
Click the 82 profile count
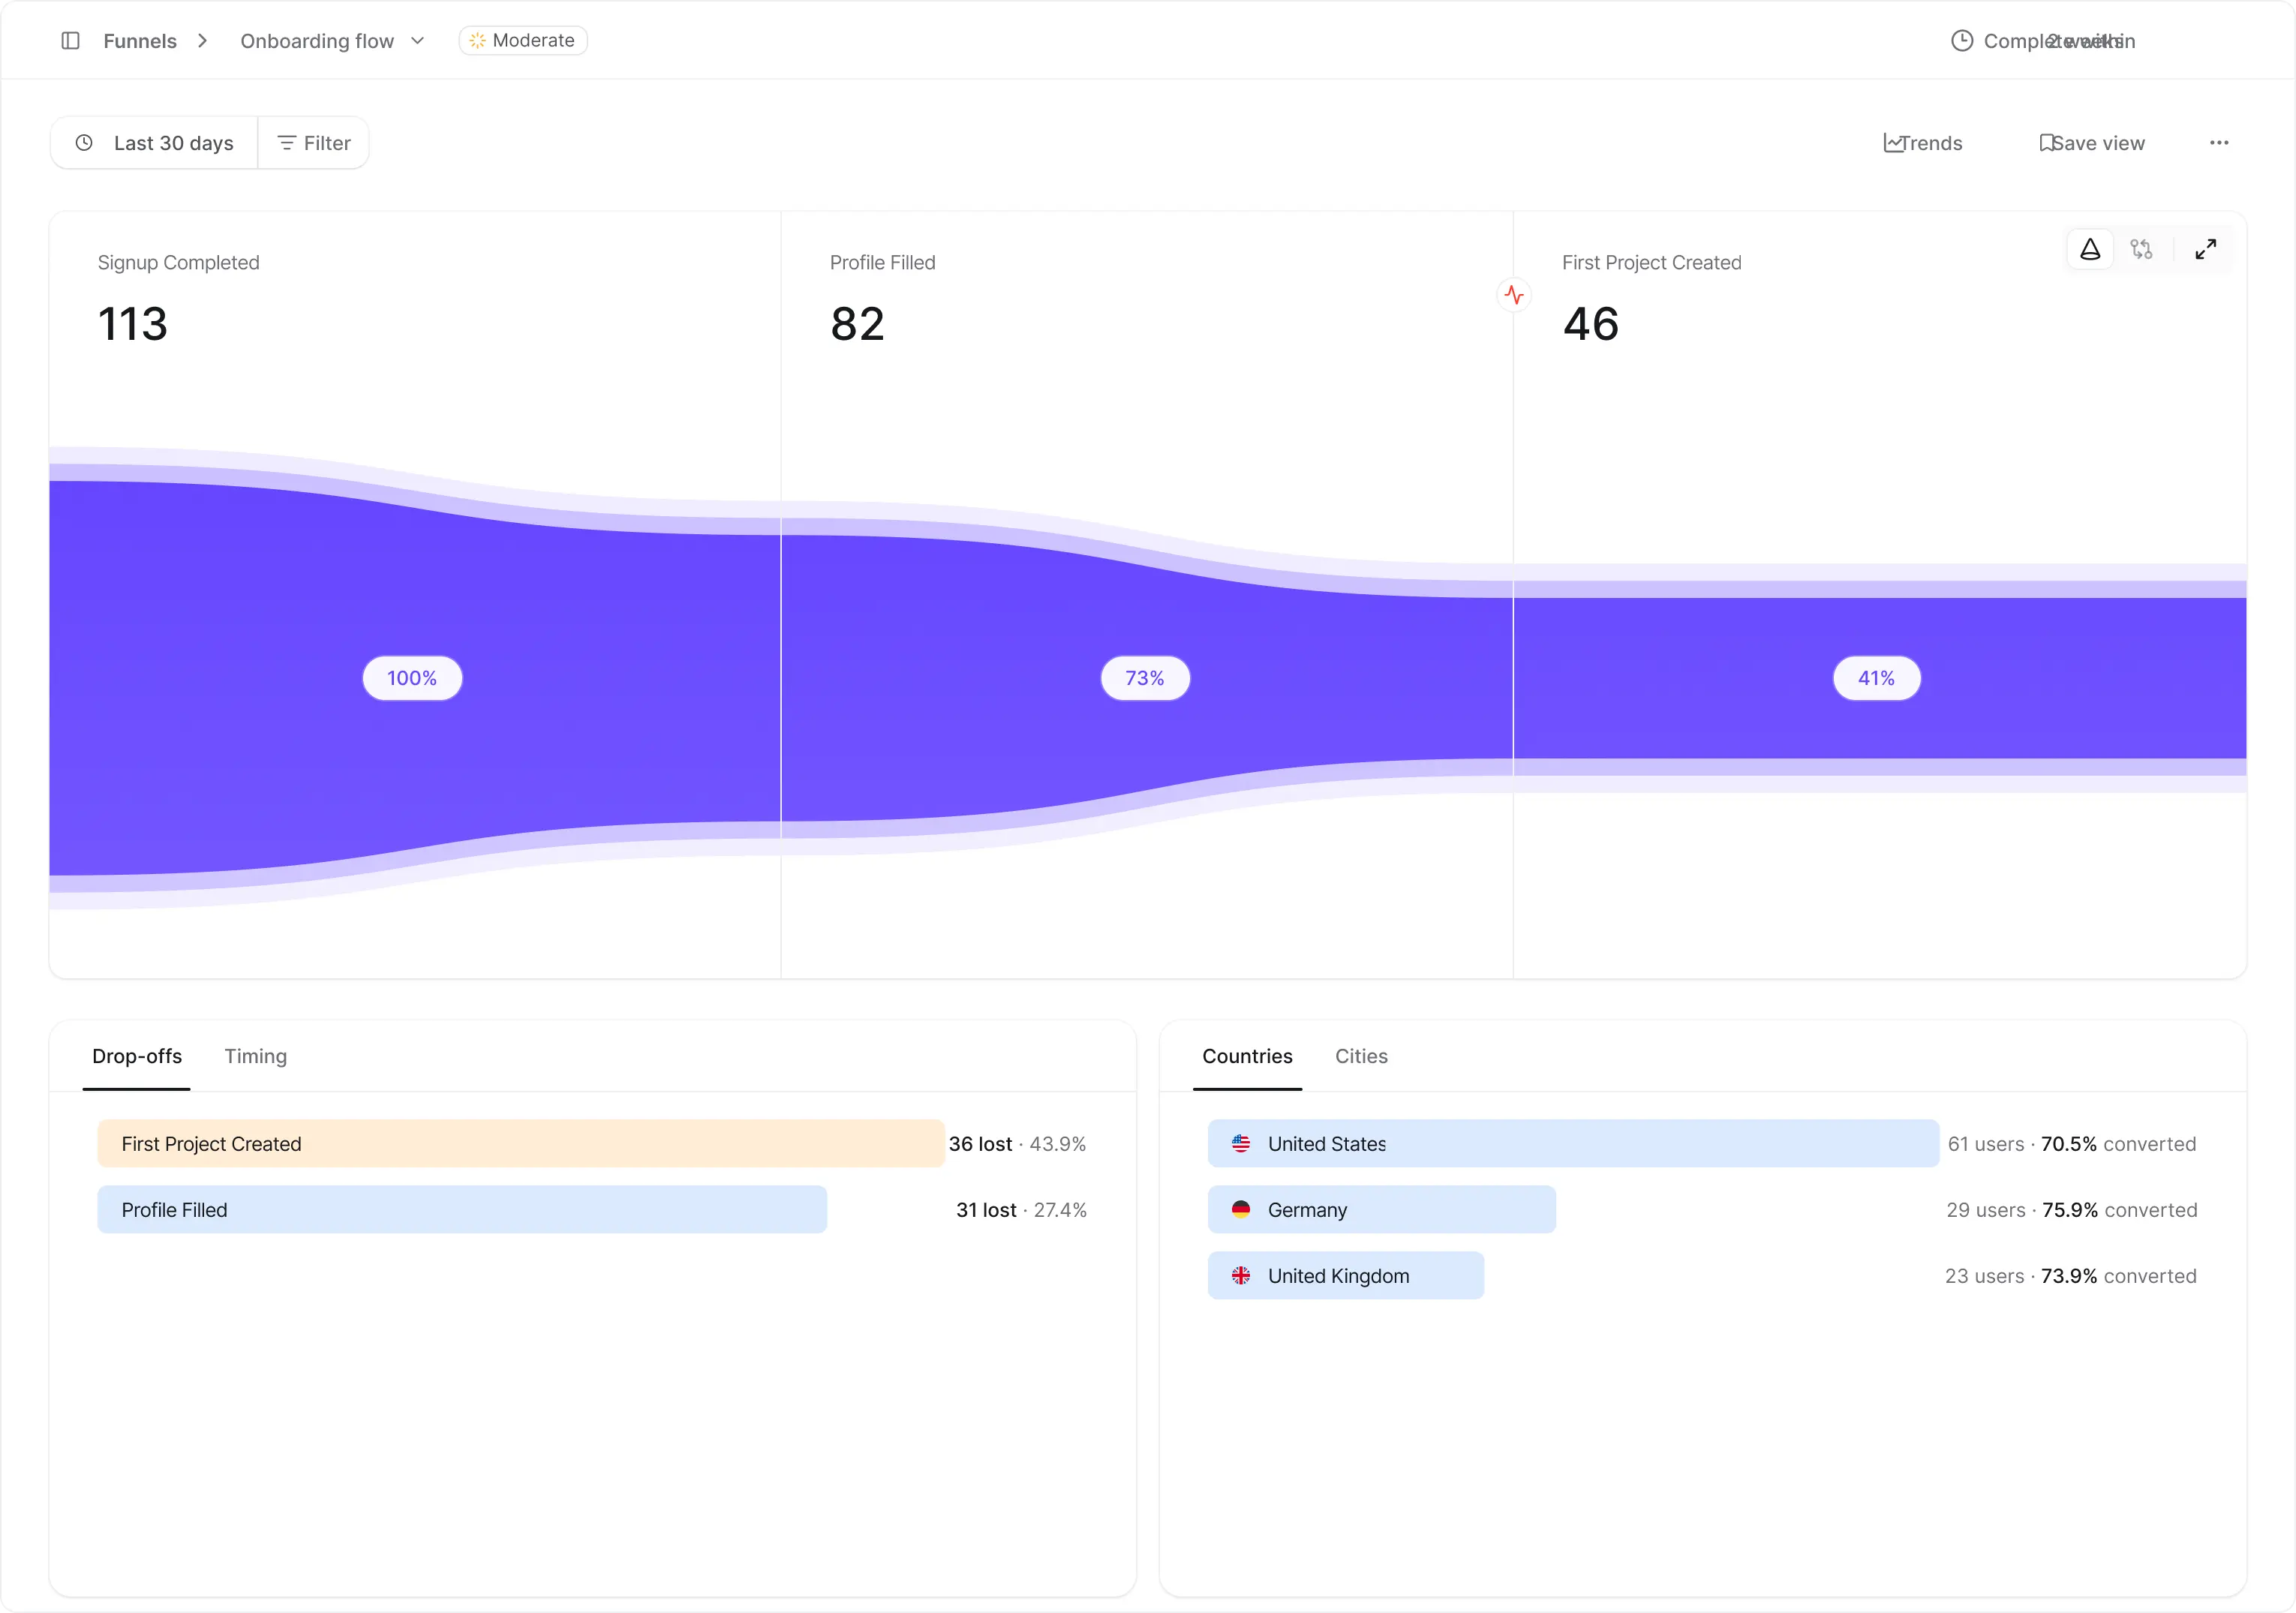tap(858, 324)
